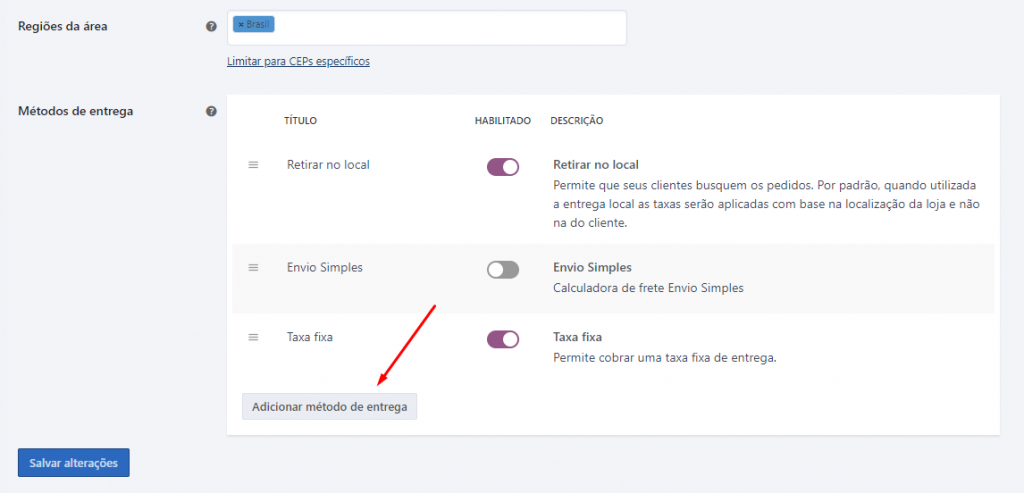This screenshot has height=493, width=1024.
Task: Disable the Retirar no local method
Action: [x=503, y=167]
